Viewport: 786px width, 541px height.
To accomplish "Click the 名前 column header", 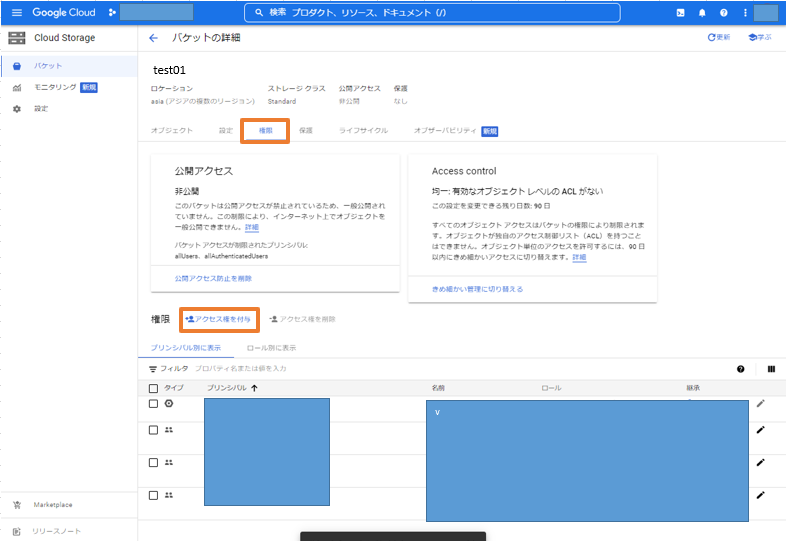I will pos(438,388).
